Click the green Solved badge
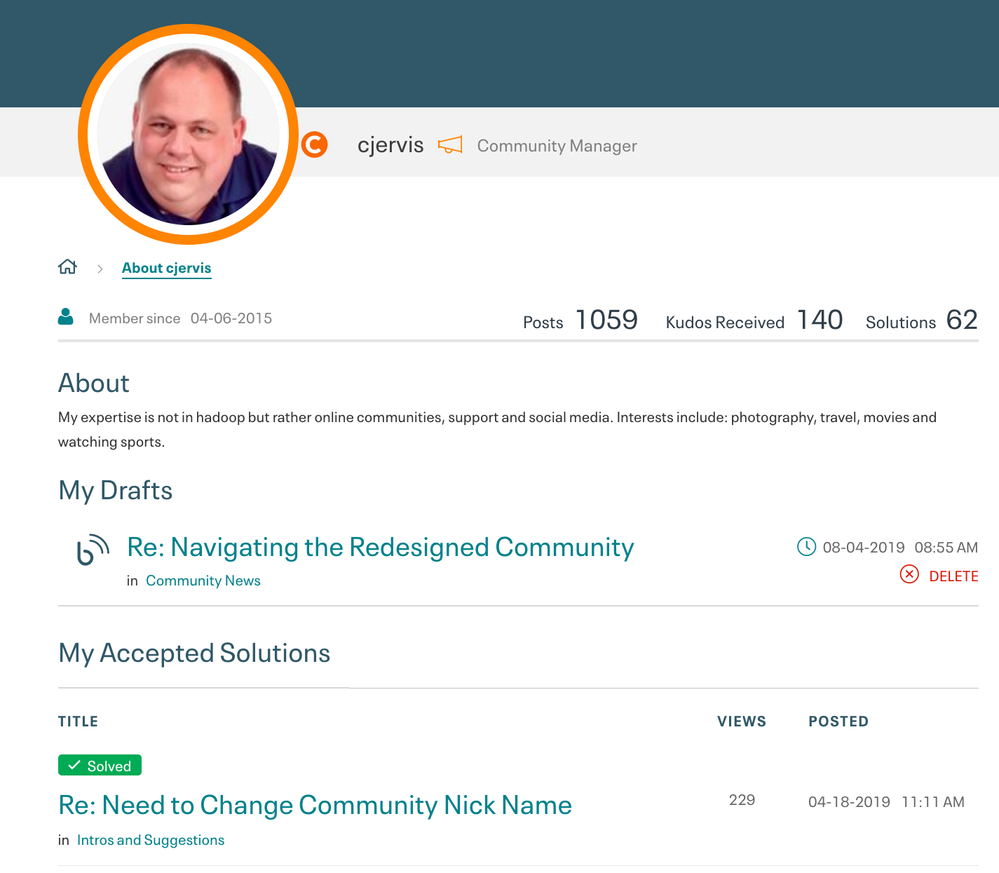Image resolution: width=999 pixels, height=873 pixels. point(100,766)
